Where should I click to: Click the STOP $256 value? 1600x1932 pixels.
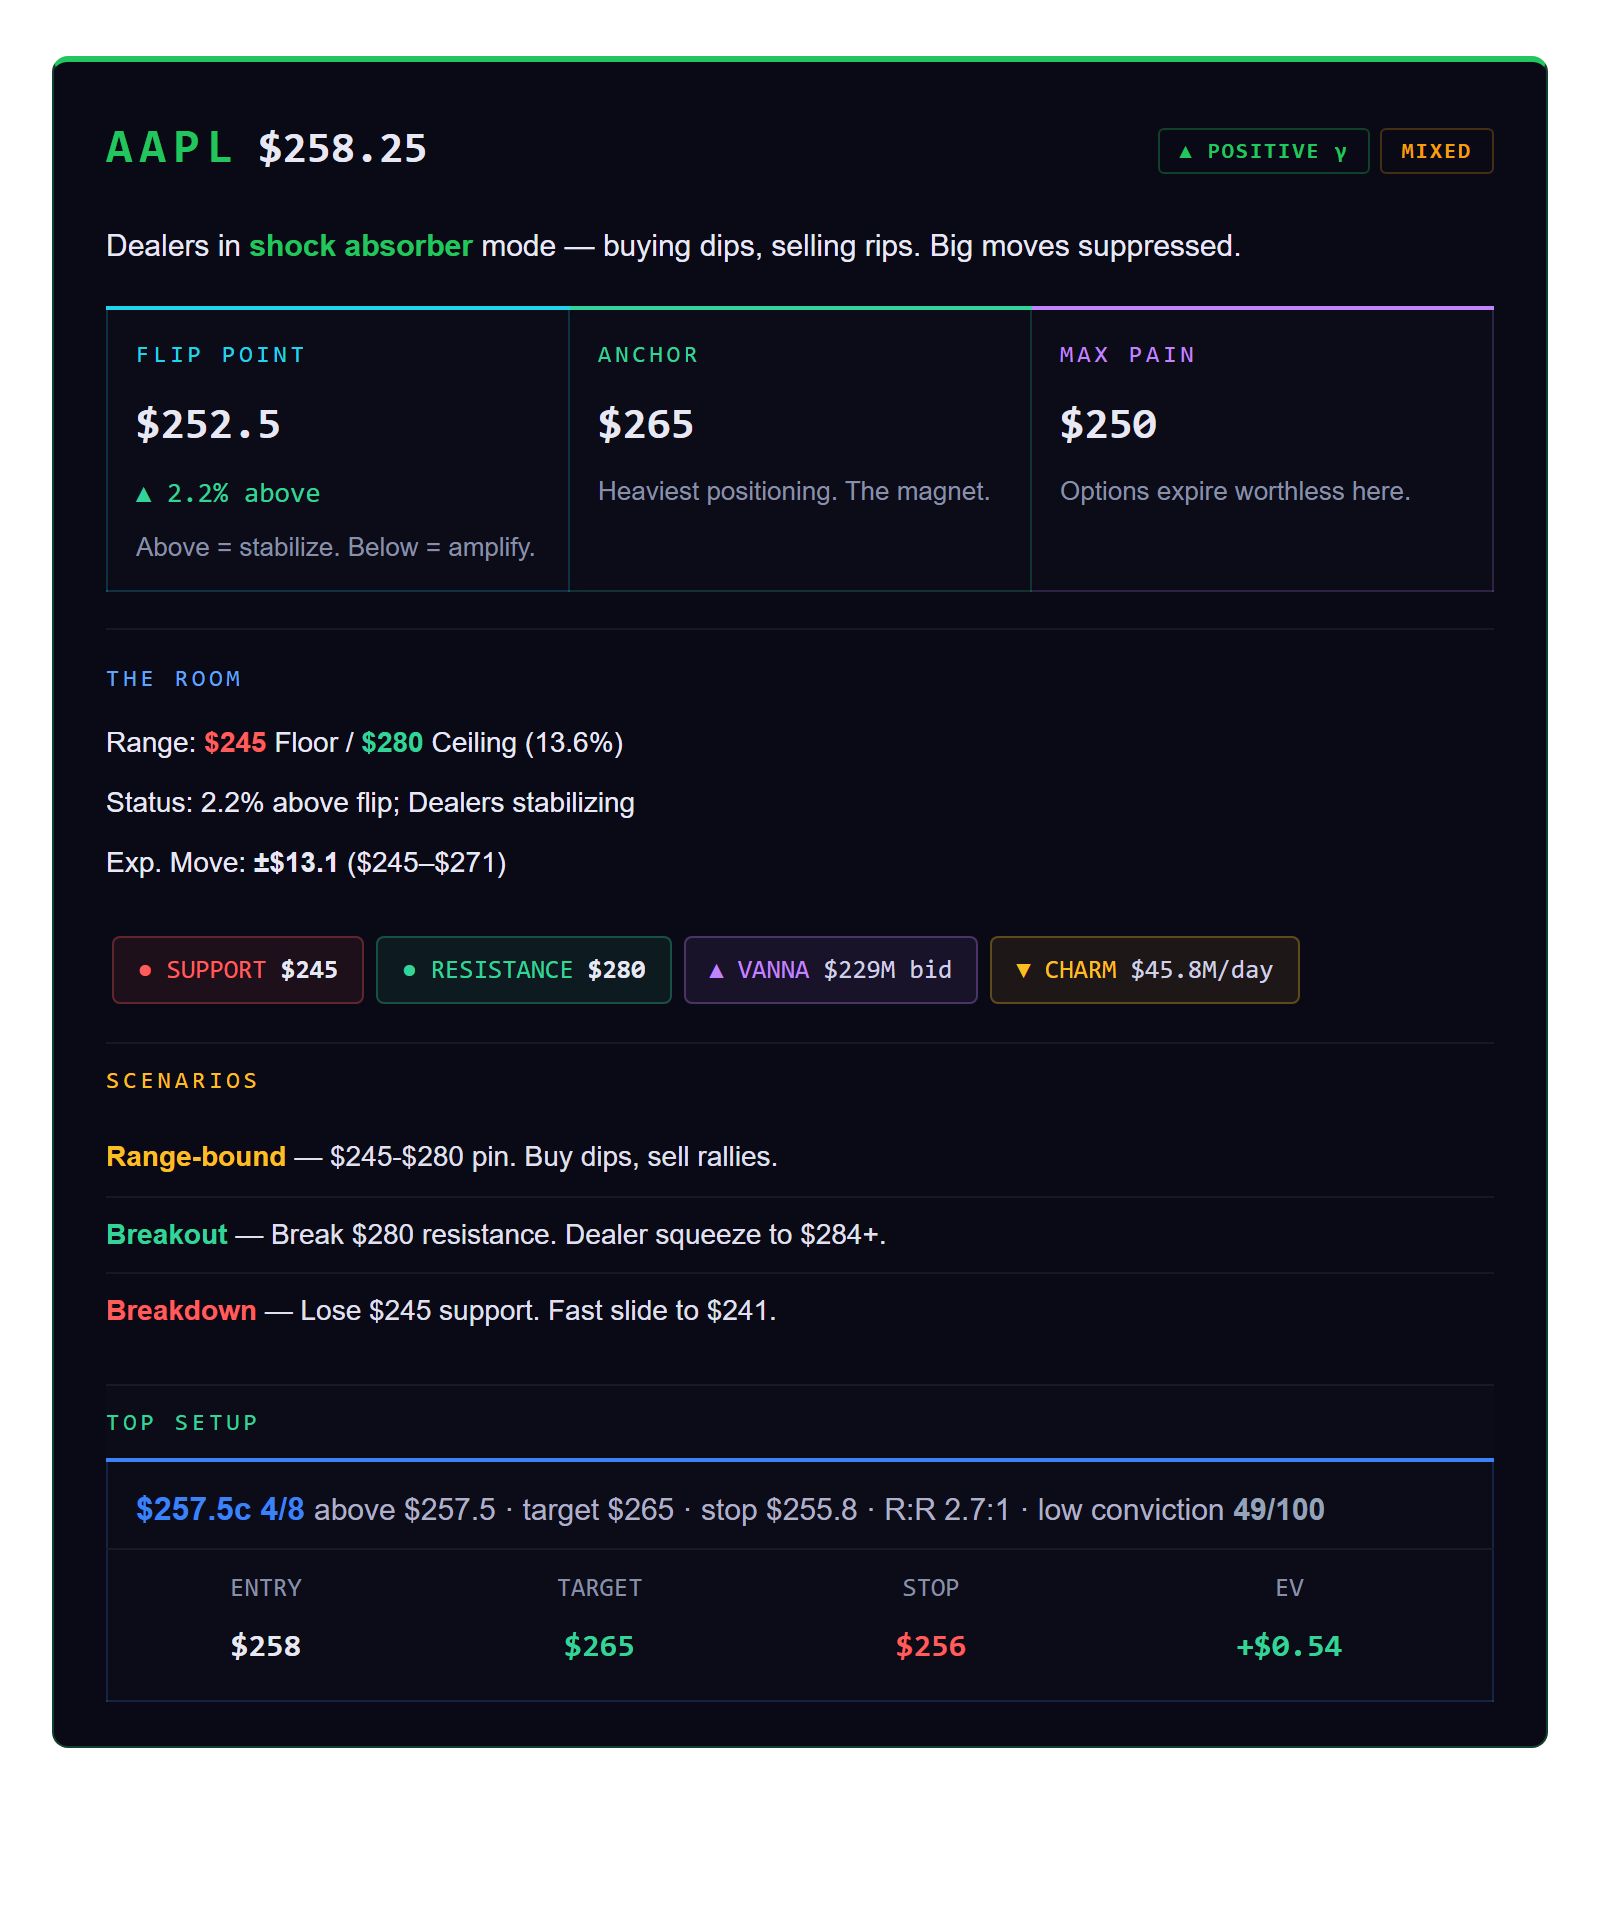[x=931, y=1646]
